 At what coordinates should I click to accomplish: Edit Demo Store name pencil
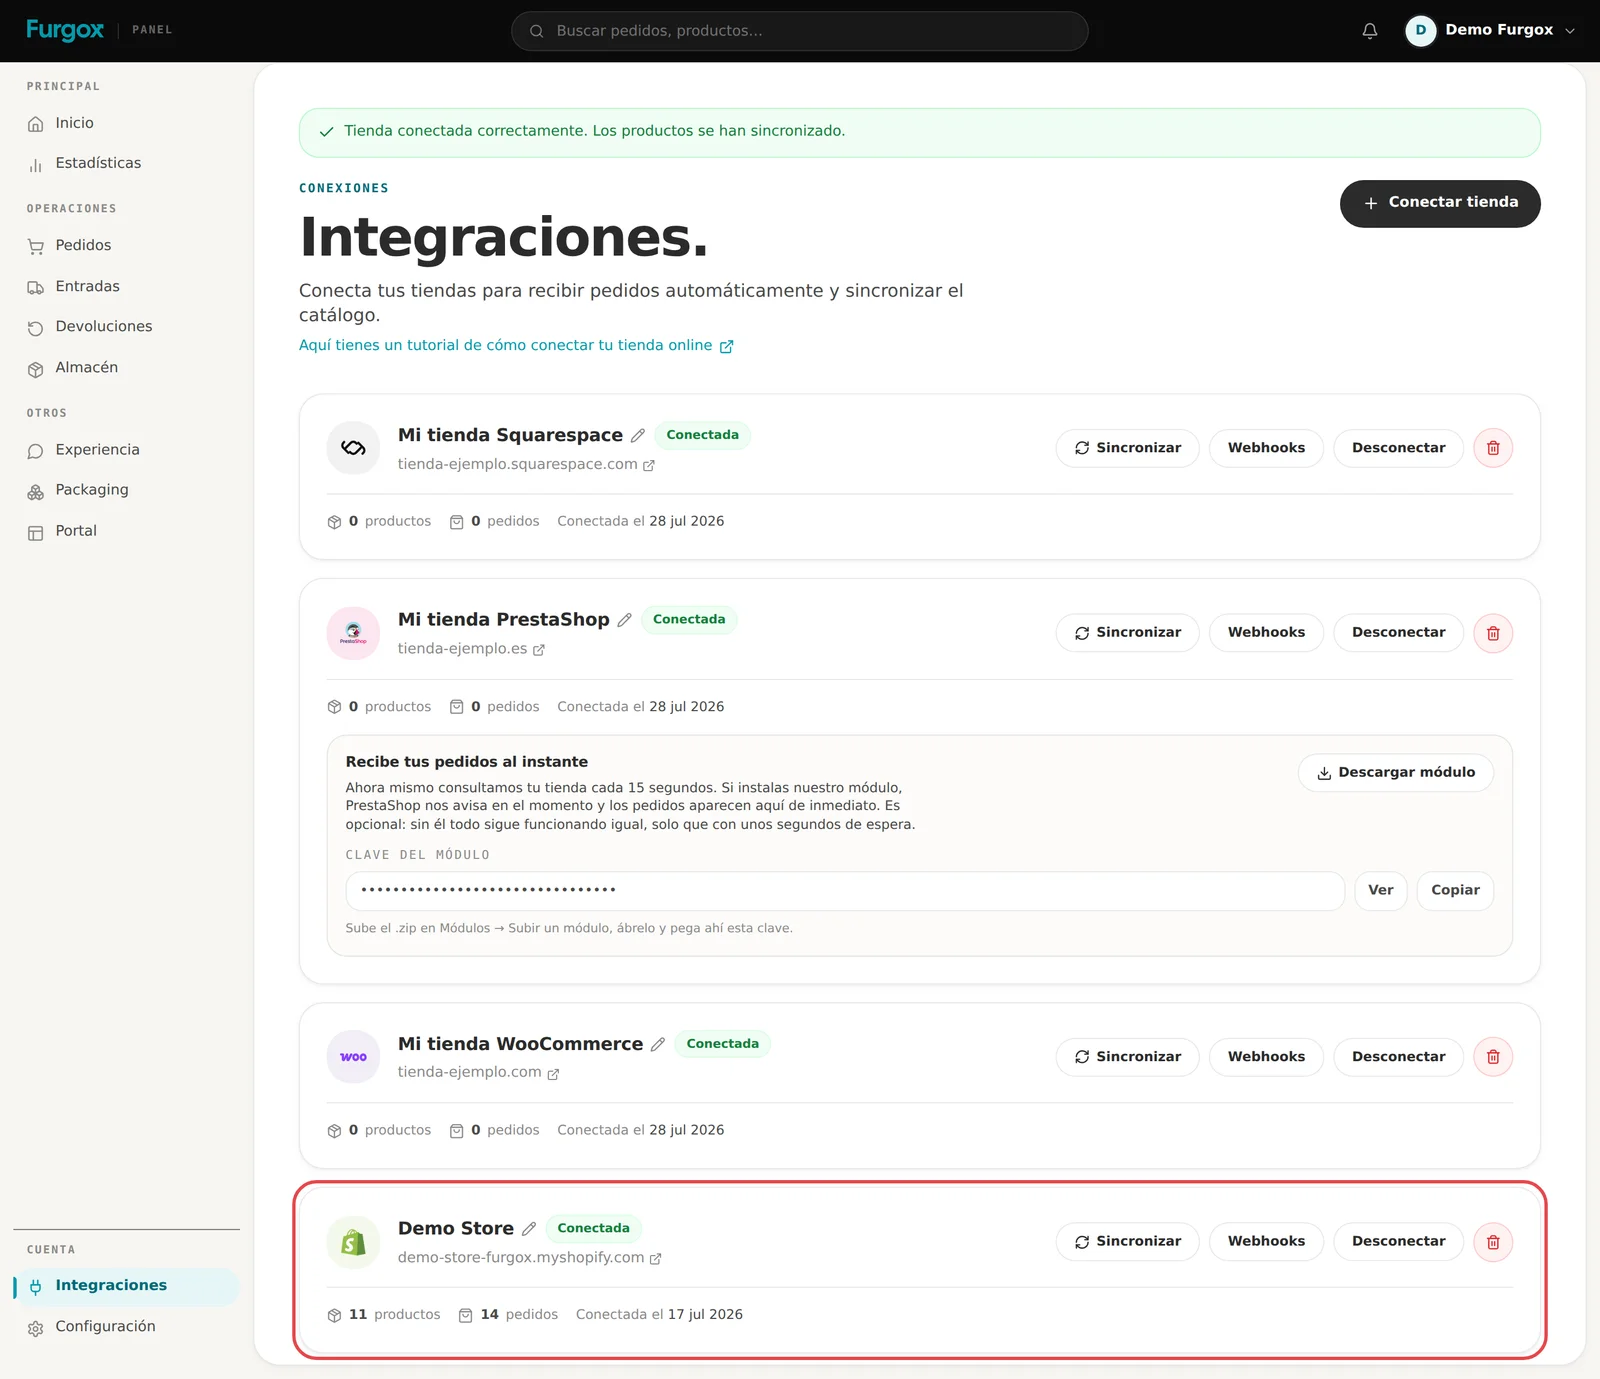[529, 1229]
